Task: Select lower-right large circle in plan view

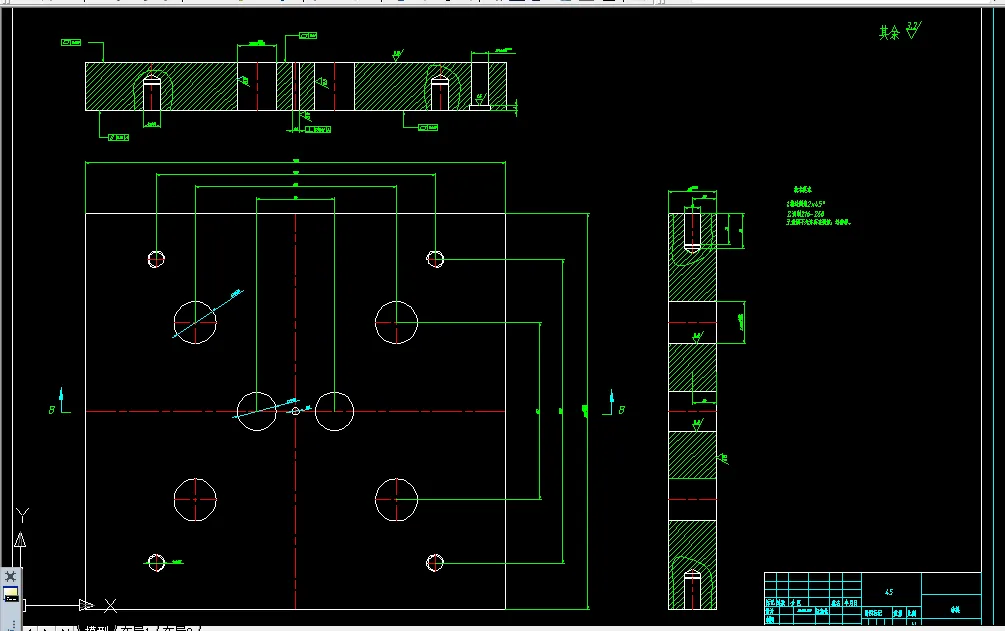Action: [396, 500]
